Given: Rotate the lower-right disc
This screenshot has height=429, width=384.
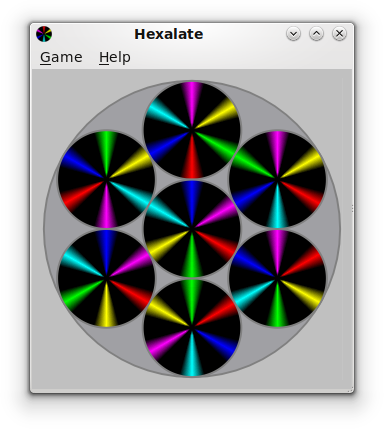Looking at the screenshot, I should tap(278, 278).
